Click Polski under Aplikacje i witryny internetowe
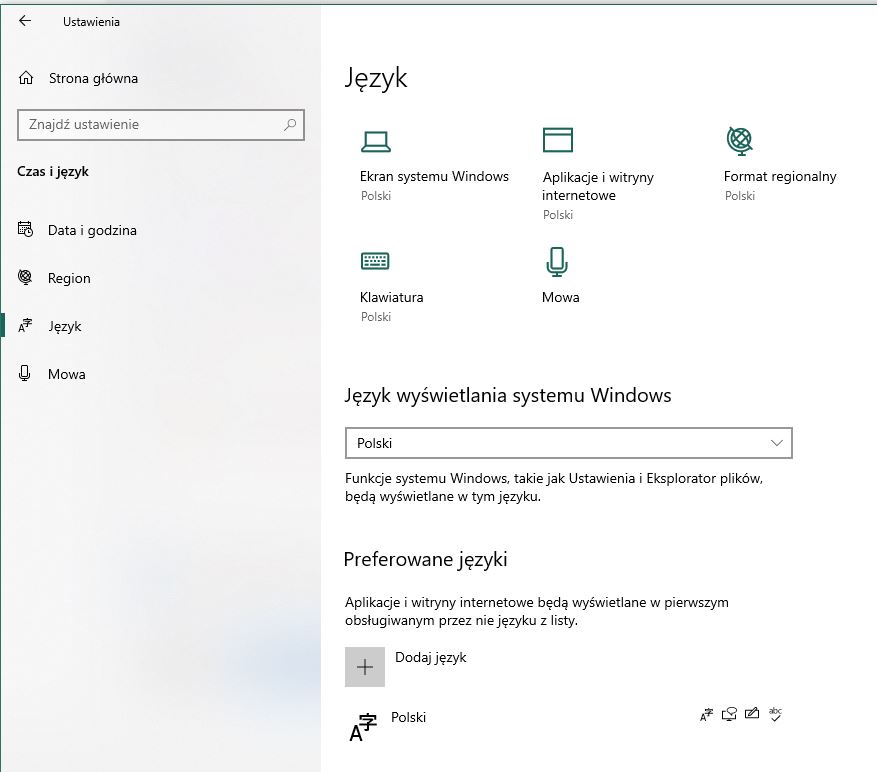 [558, 215]
